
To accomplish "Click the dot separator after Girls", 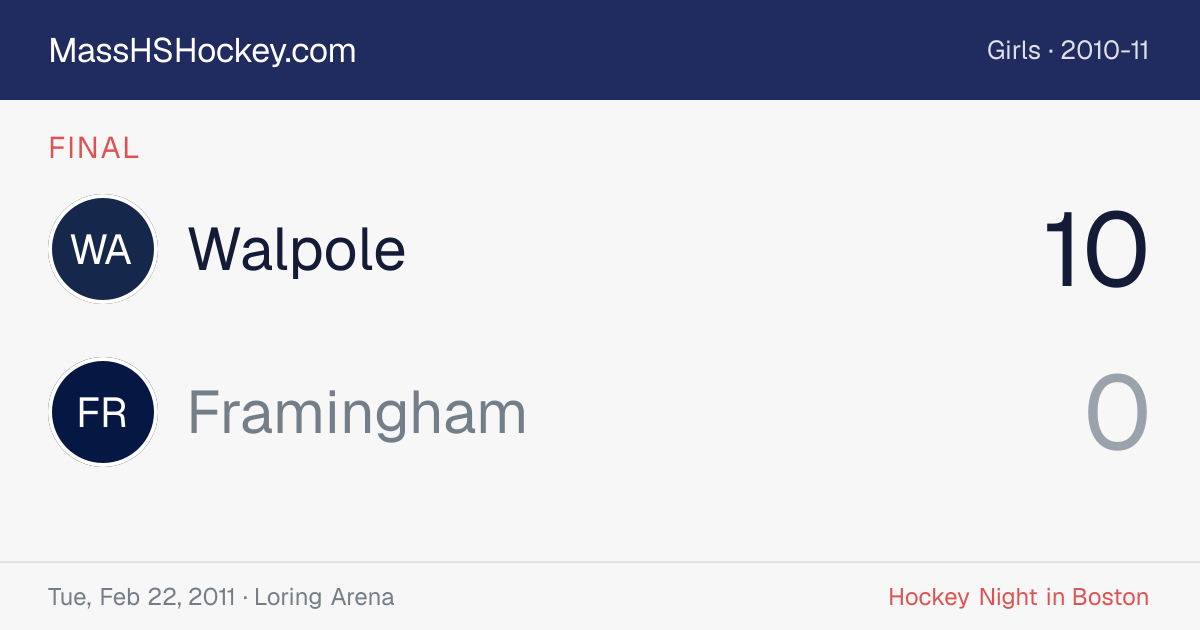I will 1051,51.
